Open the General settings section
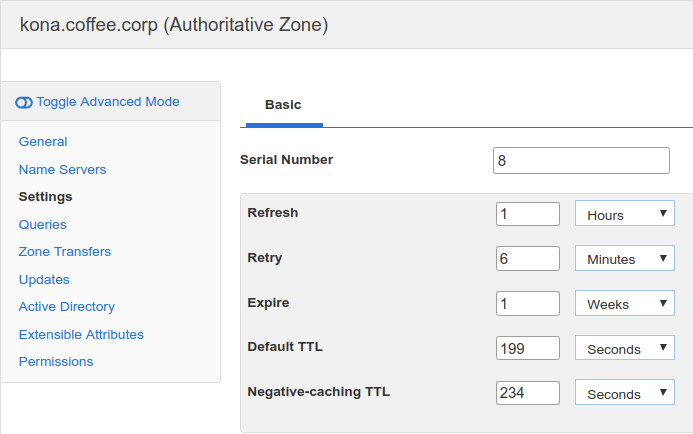Image resolution: width=693 pixels, height=434 pixels. 43,142
